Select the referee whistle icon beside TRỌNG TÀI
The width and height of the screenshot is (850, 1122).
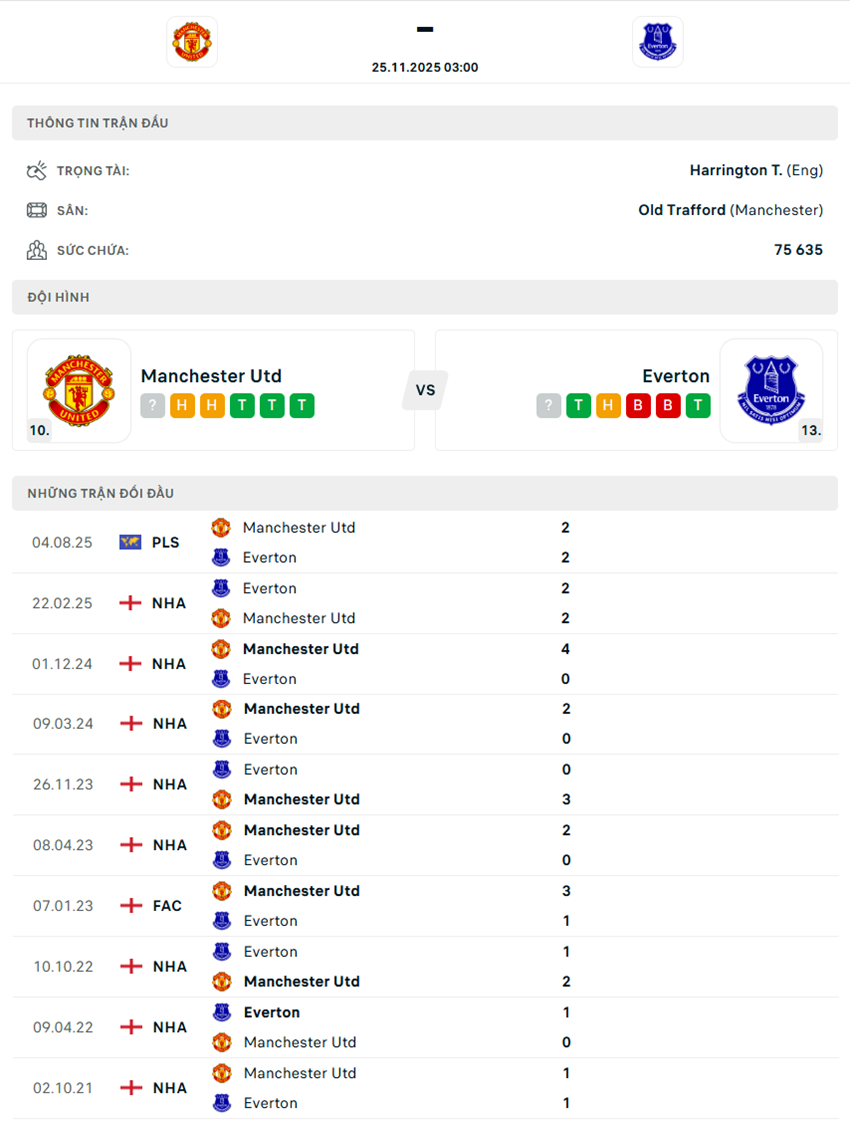tap(37, 170)
